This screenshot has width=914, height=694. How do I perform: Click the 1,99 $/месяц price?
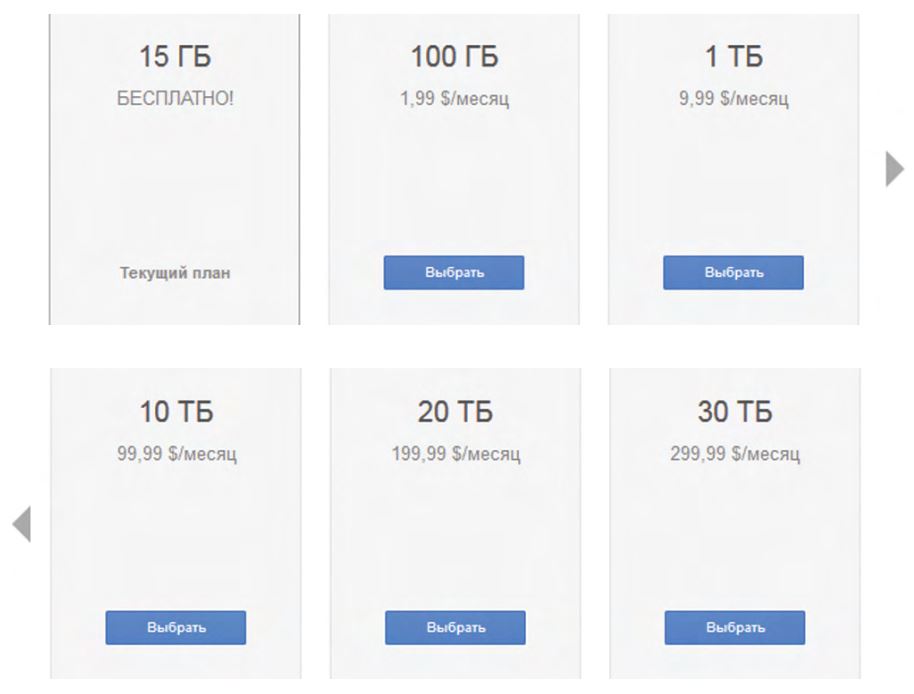point(454,99)
